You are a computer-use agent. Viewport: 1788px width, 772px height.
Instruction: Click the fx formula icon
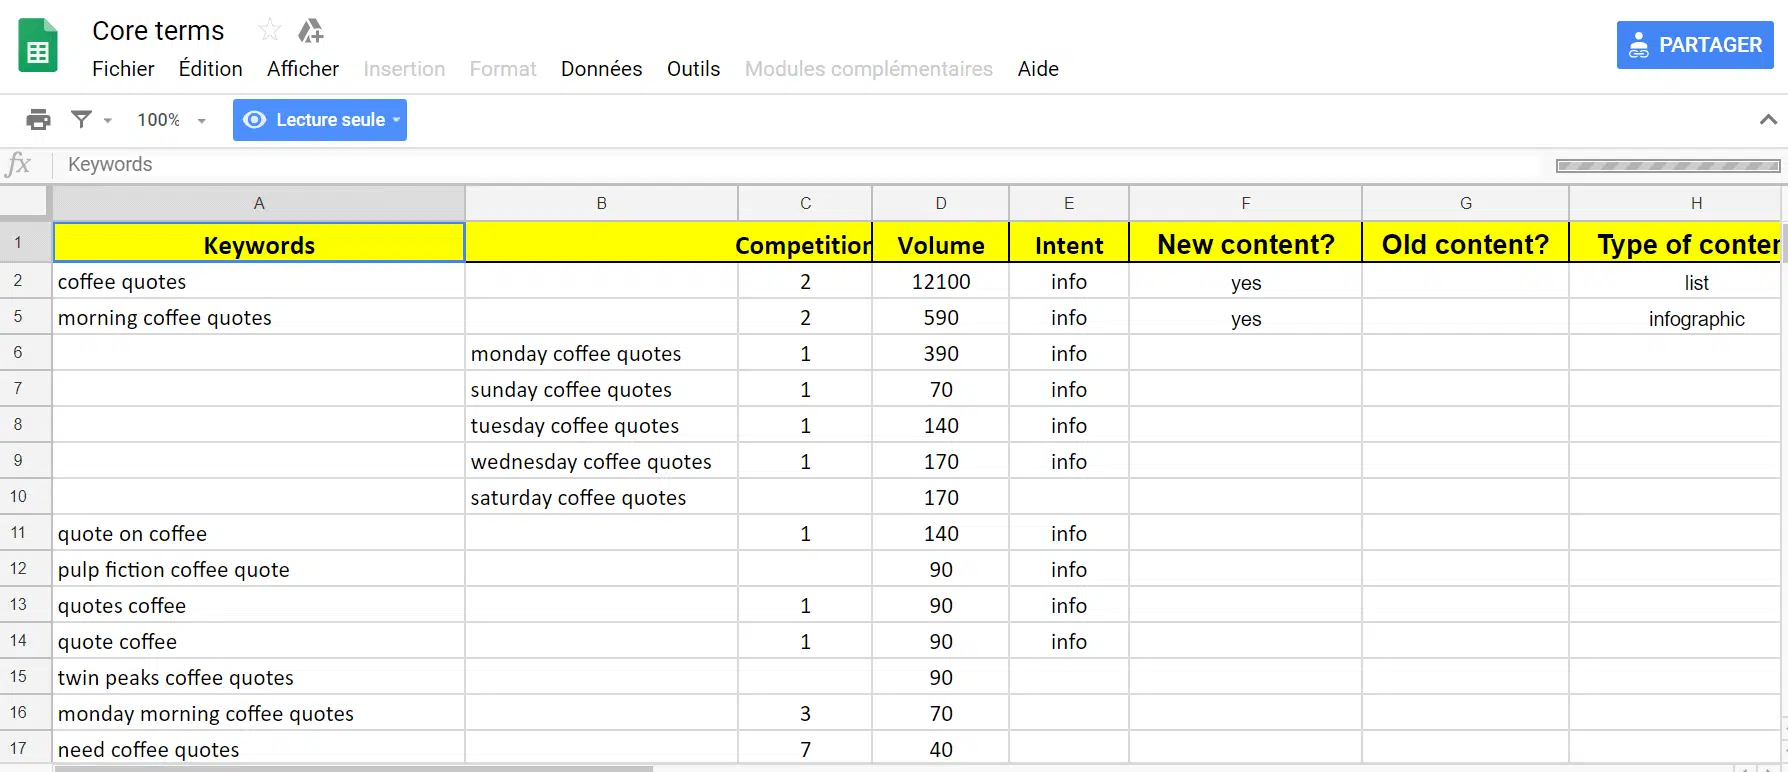click(19, 165)
